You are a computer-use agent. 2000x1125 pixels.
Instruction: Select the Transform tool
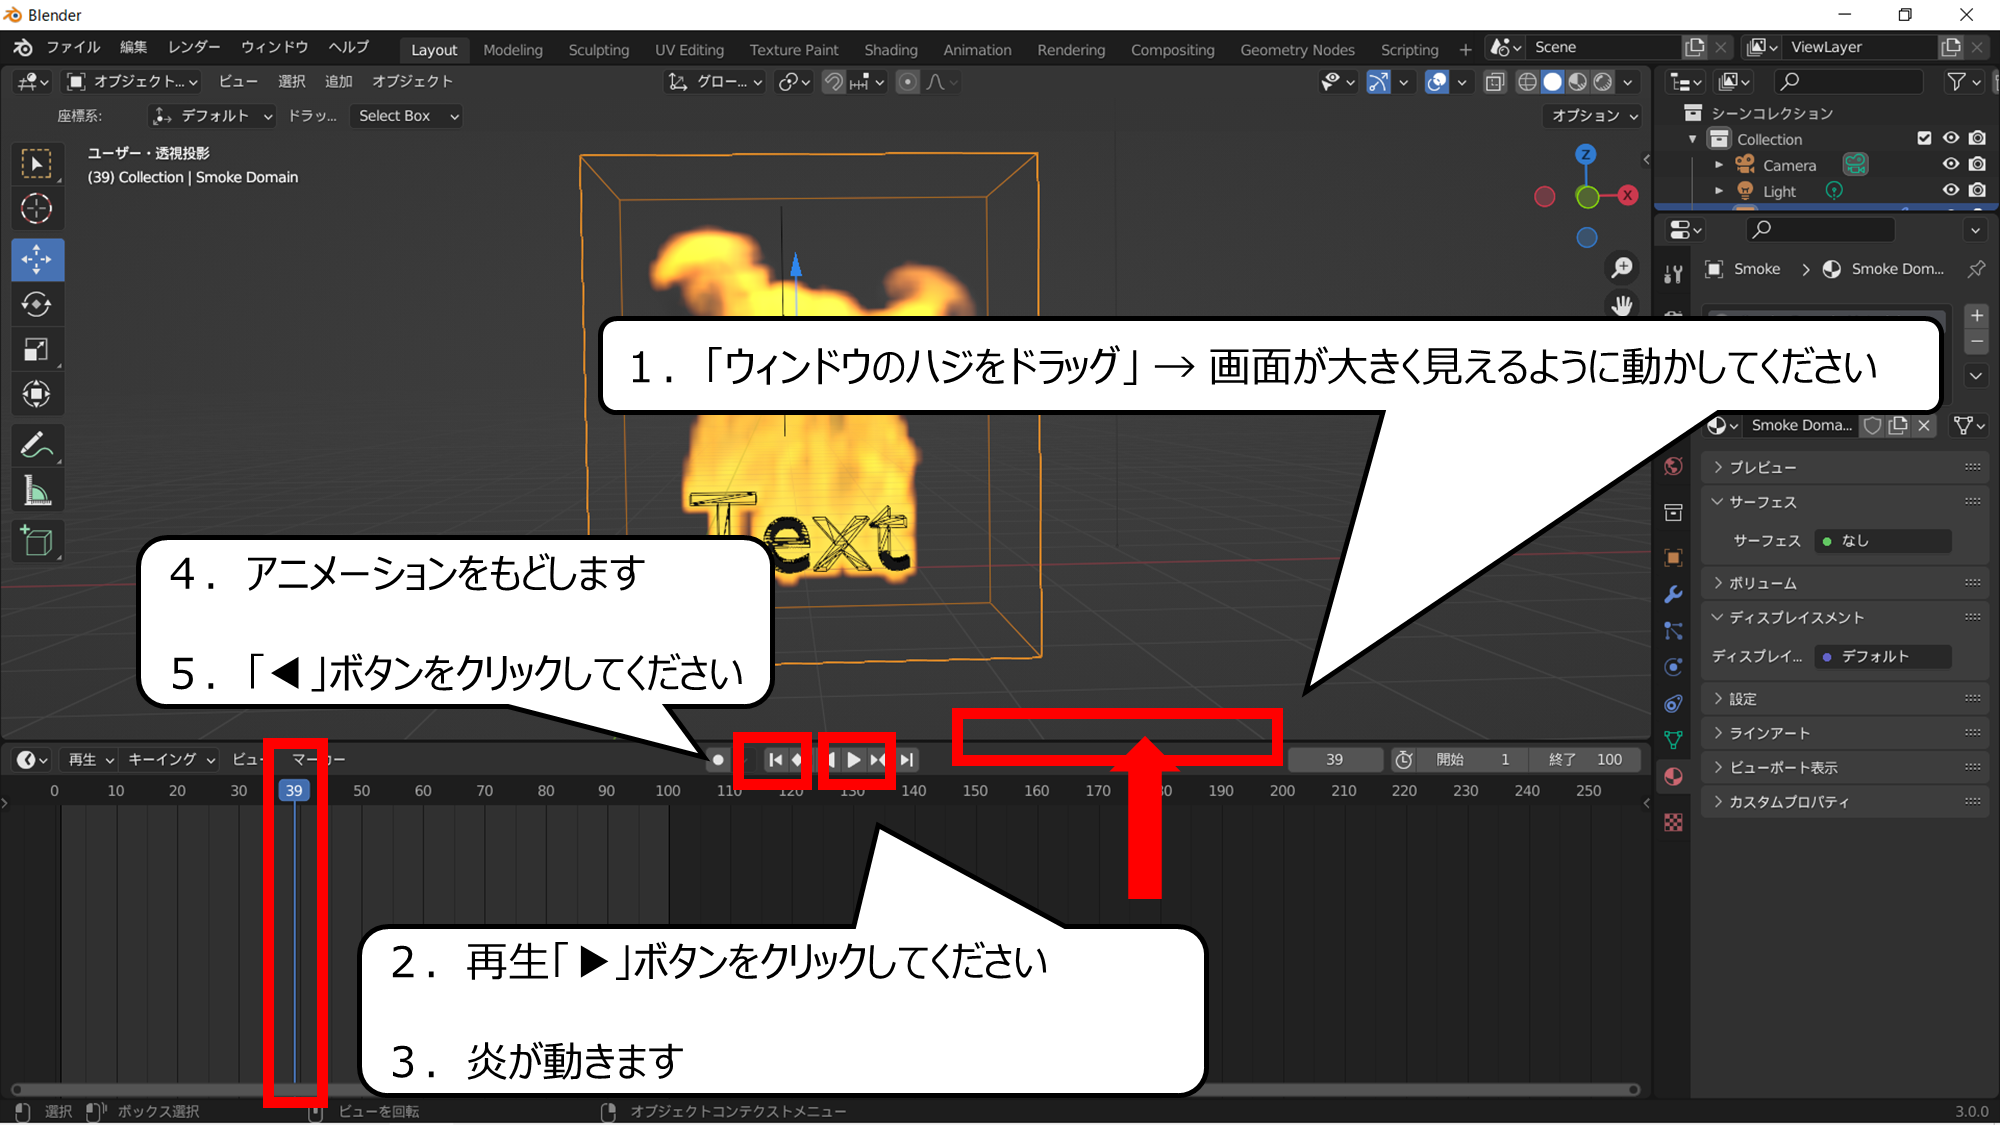click(x=37, y=395)
